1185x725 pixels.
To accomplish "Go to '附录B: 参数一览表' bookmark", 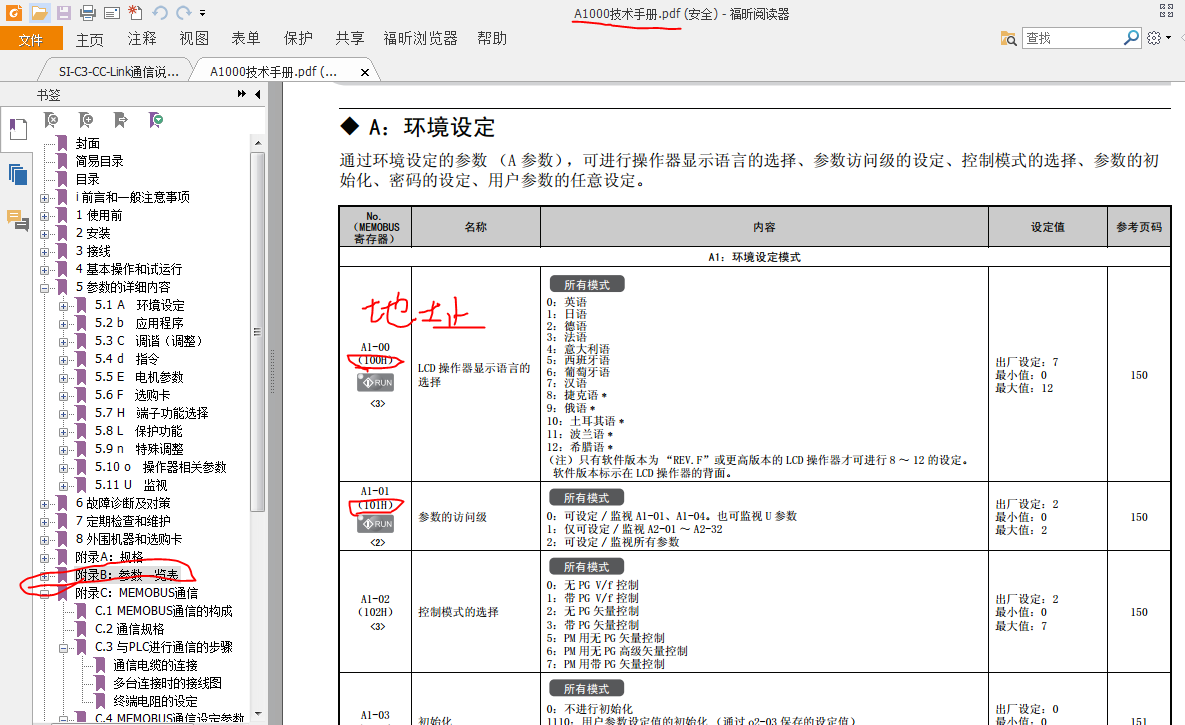I will coord(128,575).
